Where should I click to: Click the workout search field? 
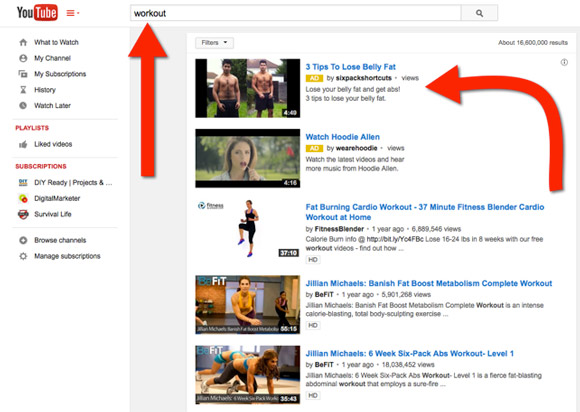pyautogui.click(x=296, y=13)
